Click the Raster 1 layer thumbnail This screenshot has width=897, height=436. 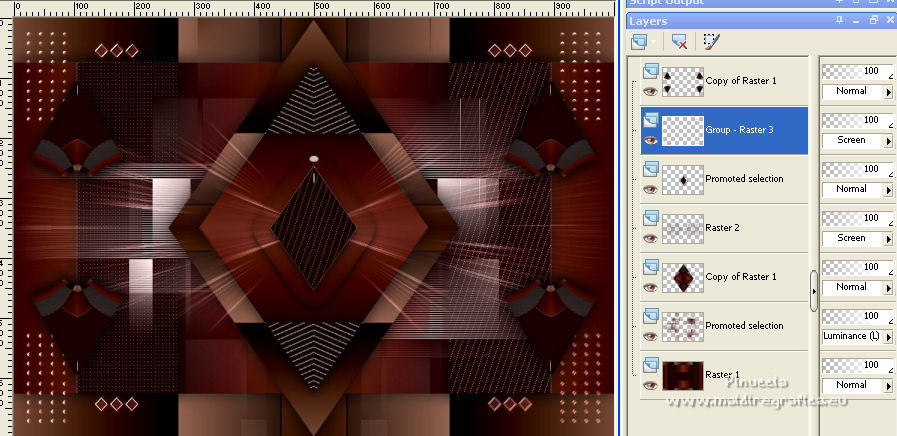[682, 375]
